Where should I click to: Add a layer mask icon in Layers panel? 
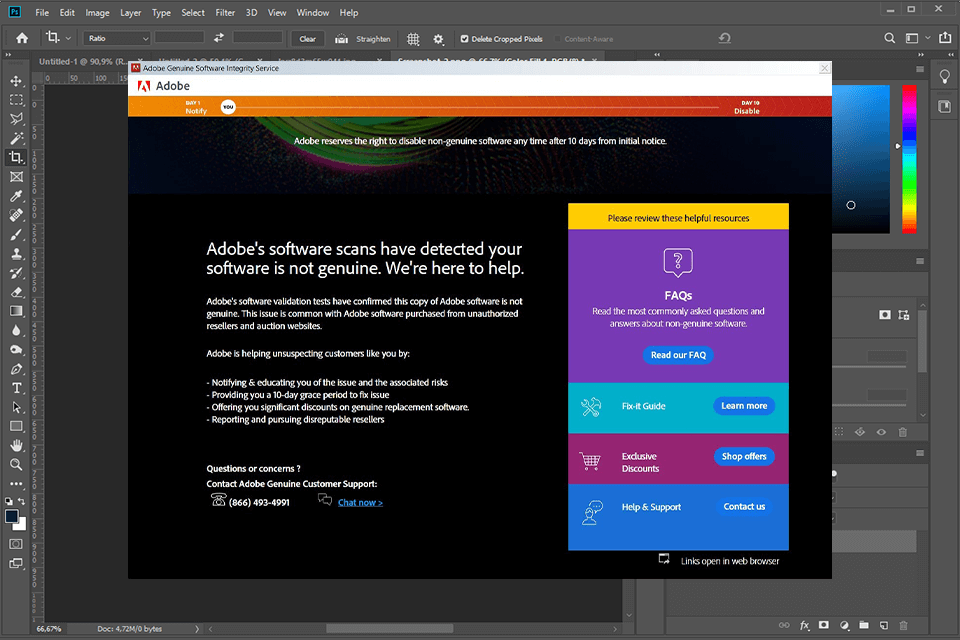[824, 625]
